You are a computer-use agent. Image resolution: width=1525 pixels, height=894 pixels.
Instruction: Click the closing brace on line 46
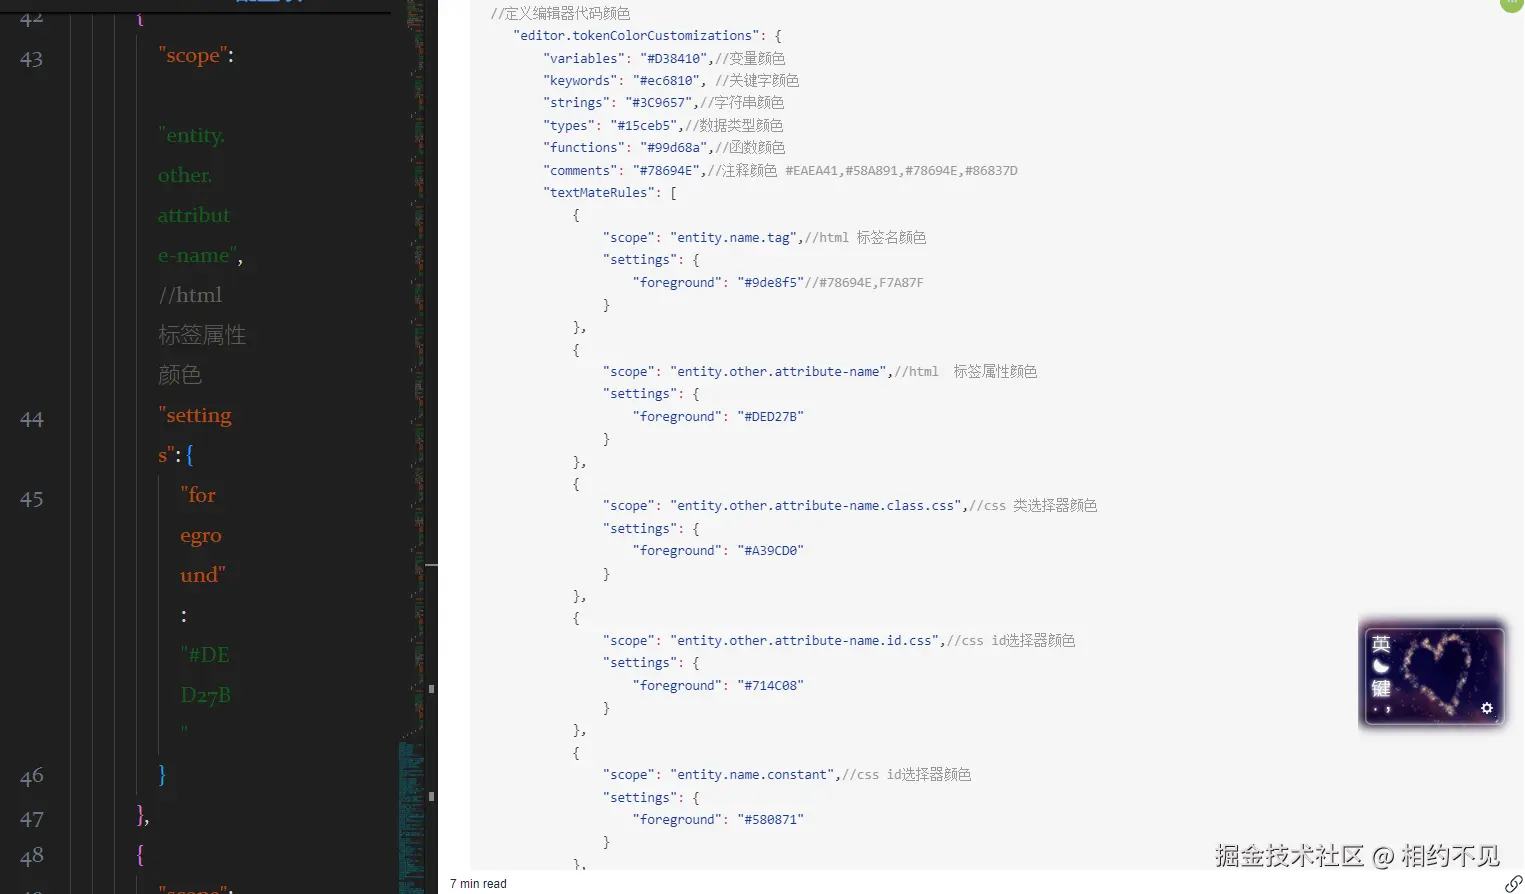[x=162, y=774]
